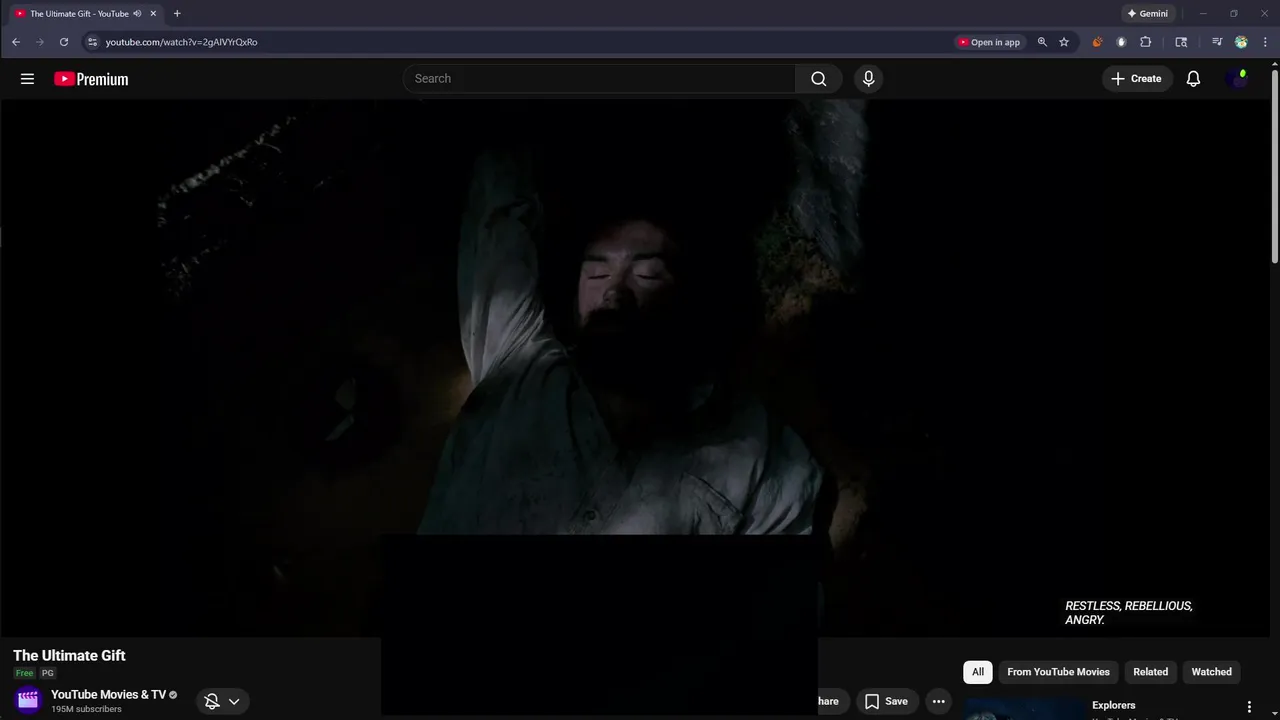The height and width of the screenshot is (720, 1280).
Task: Open the orange acorn extension
Action: coord(1097,42)
